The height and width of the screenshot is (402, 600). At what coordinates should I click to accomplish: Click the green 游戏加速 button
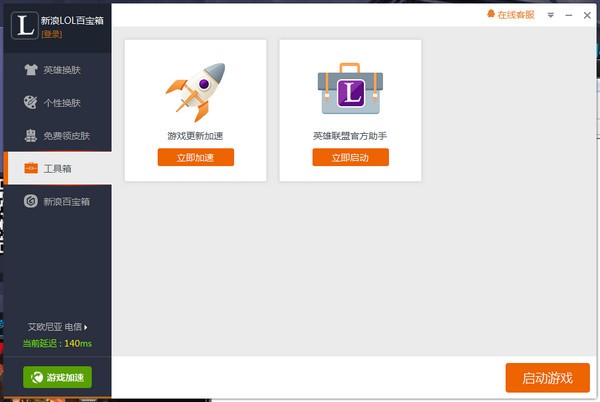coord(57,377)
